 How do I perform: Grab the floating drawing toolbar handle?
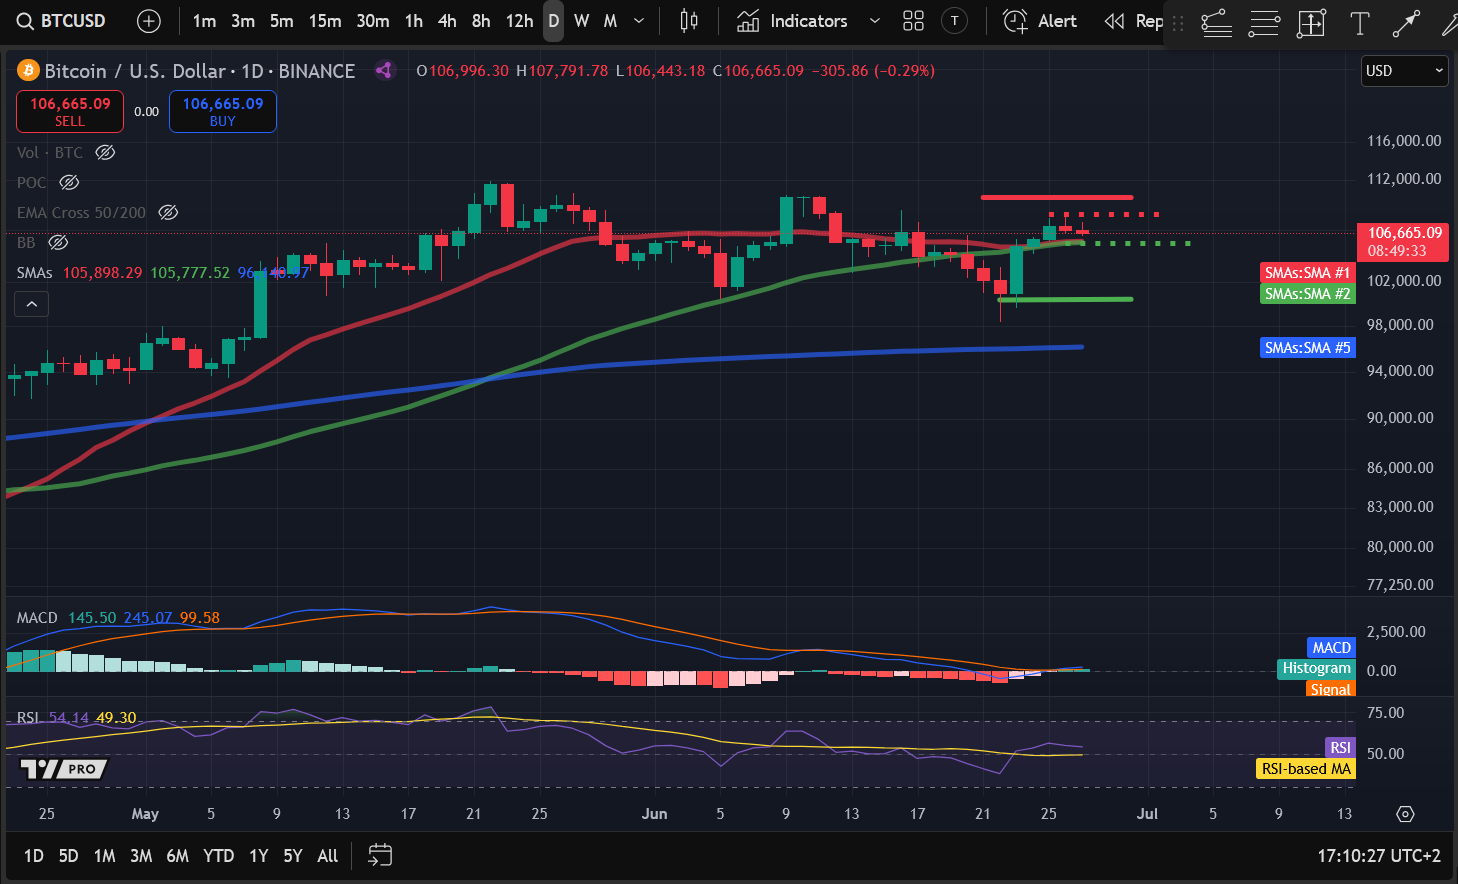pos(1178,23)
